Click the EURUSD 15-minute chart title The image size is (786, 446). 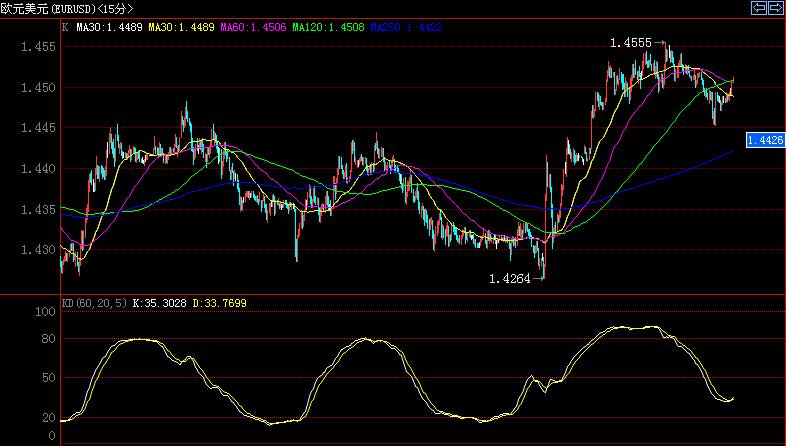(67, 9)
